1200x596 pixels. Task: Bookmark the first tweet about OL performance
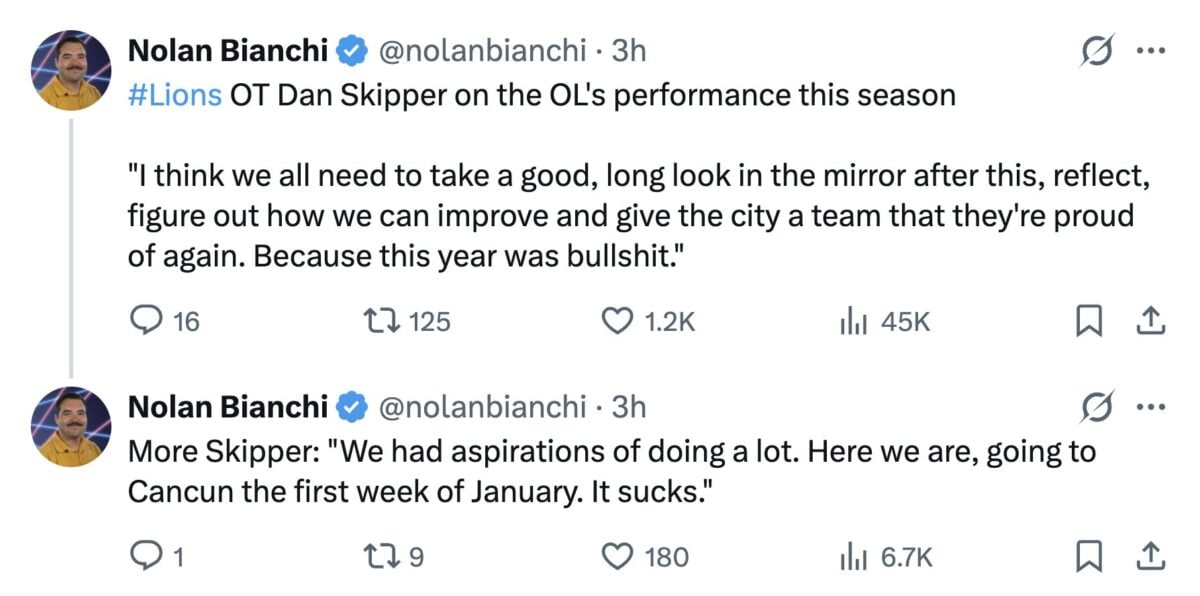pos(1089,321)
